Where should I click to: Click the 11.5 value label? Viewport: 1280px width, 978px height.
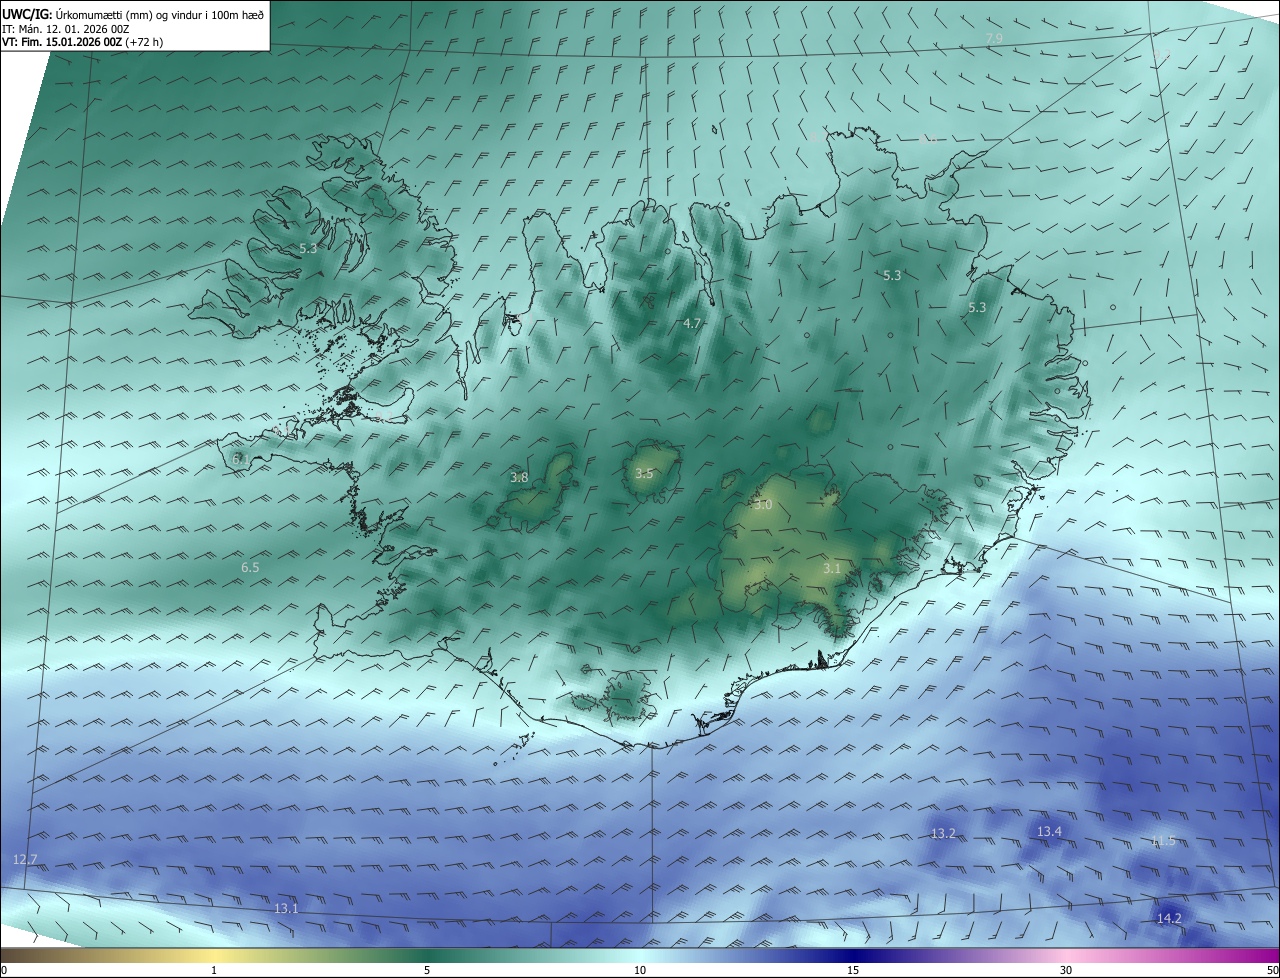1163,841
